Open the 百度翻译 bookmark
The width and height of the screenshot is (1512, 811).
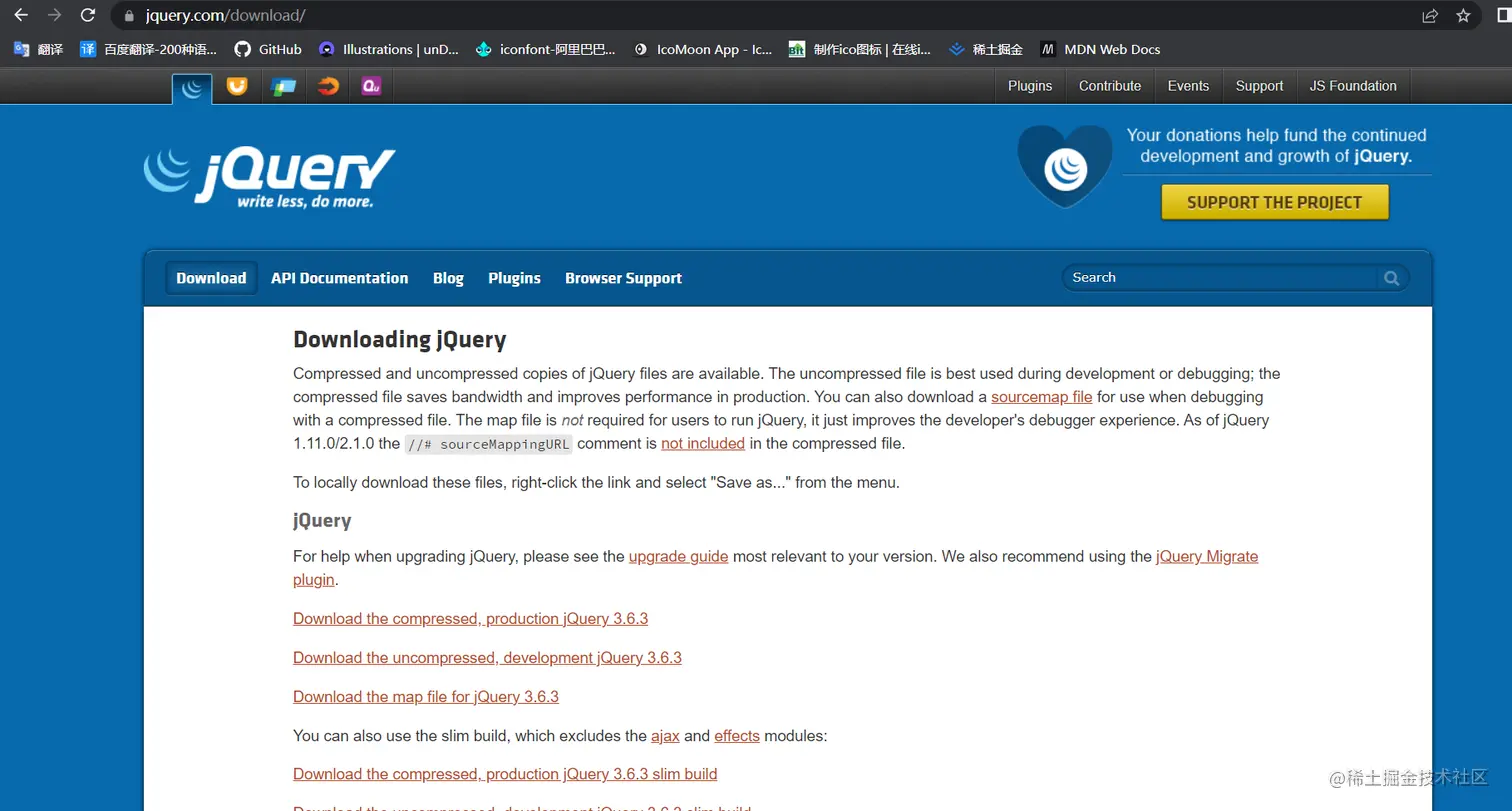click(x=148, y=49)
